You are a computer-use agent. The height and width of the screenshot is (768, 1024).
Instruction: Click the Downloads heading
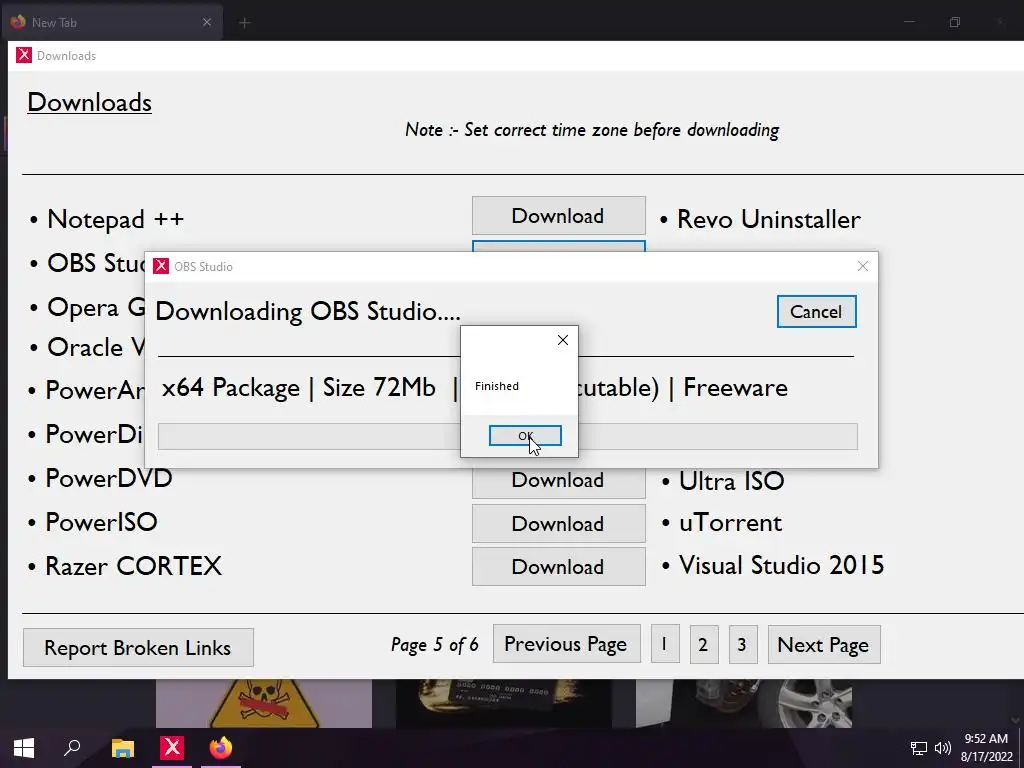pos(89,103)
